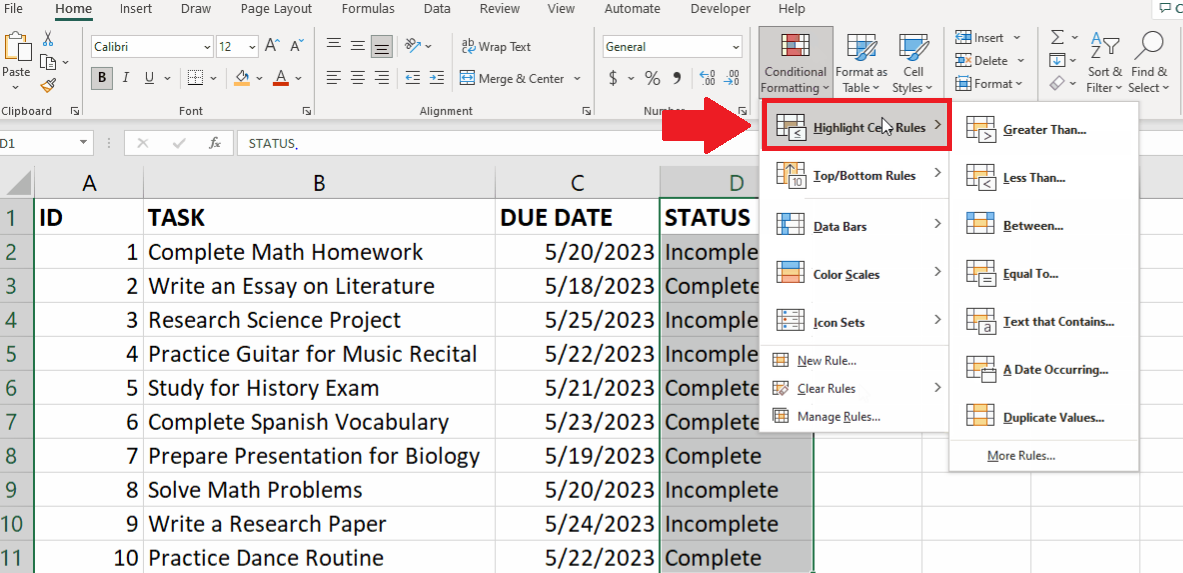
Task: Switch to the Page Layout tab
Action: tap(276, 9)
